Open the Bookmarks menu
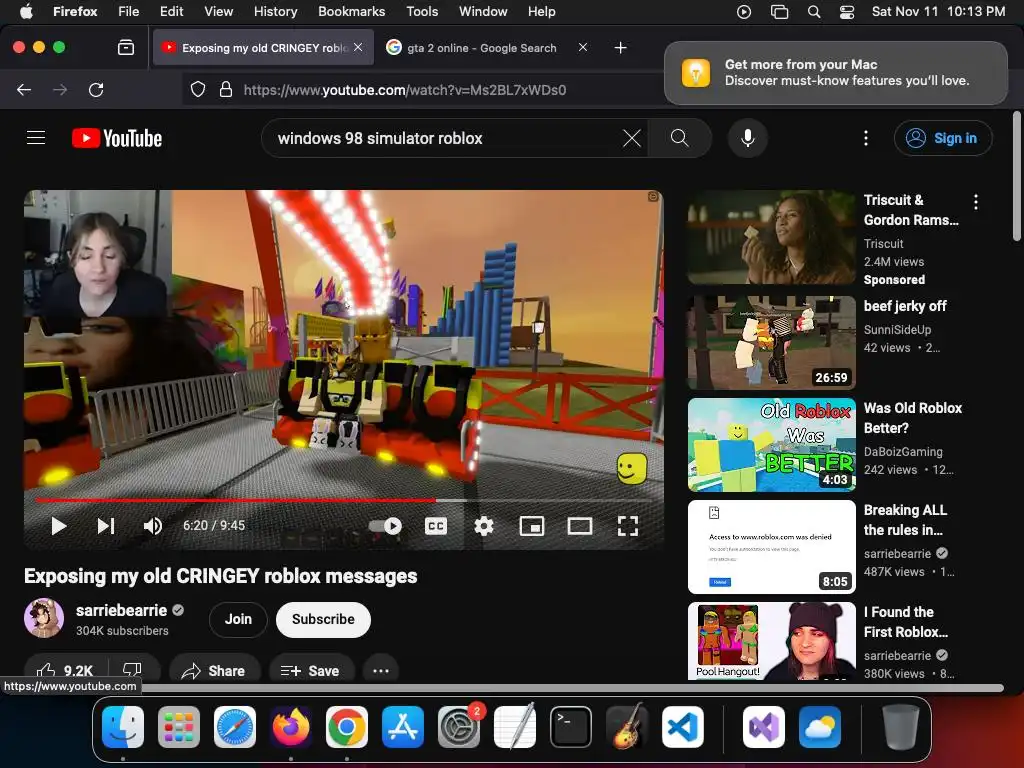The width and height of the screenshot is (1024, 768). 351,11
